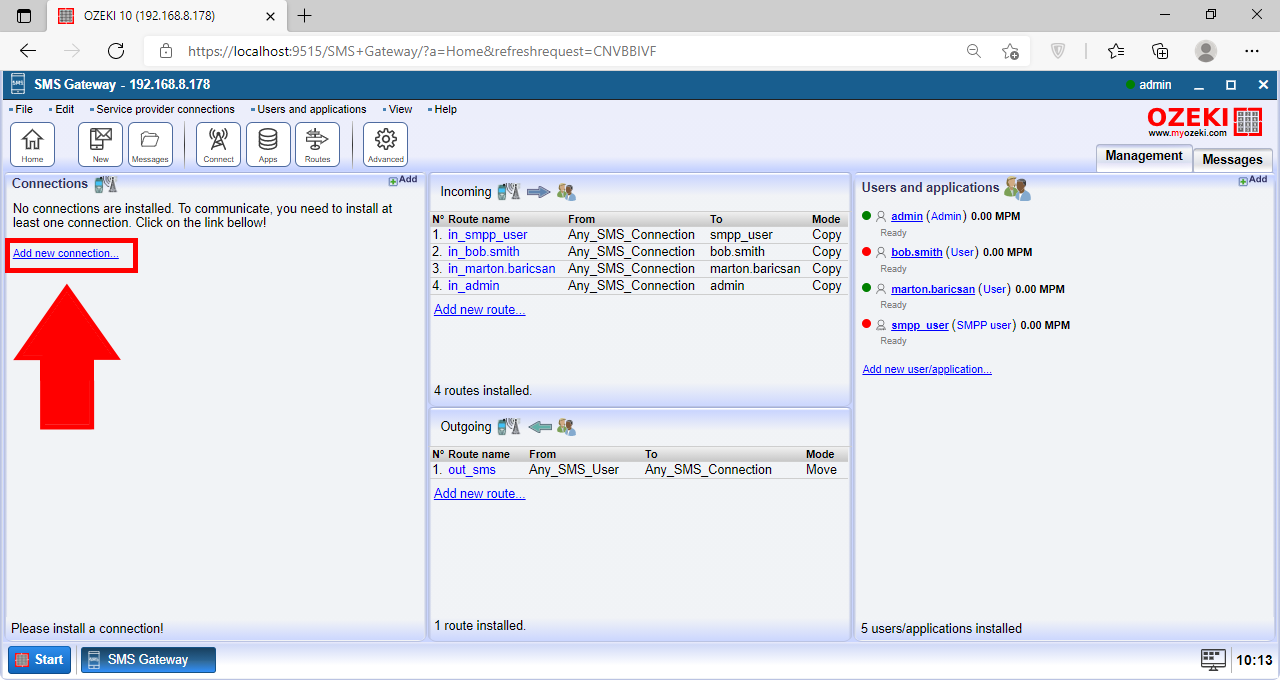Viewport: 1280px width, 680px height.
Task: Click the '4 routes installed.' status text
Action: (483, 391)
